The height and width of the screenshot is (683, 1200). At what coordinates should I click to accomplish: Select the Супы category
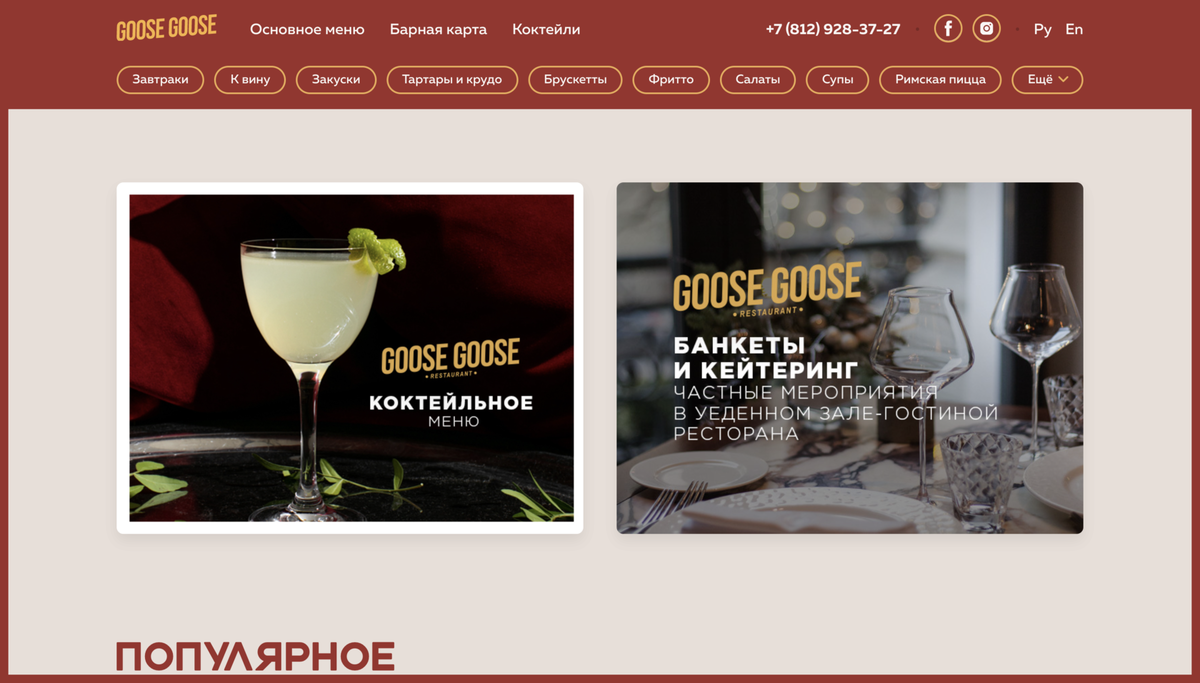click(837, 79)
